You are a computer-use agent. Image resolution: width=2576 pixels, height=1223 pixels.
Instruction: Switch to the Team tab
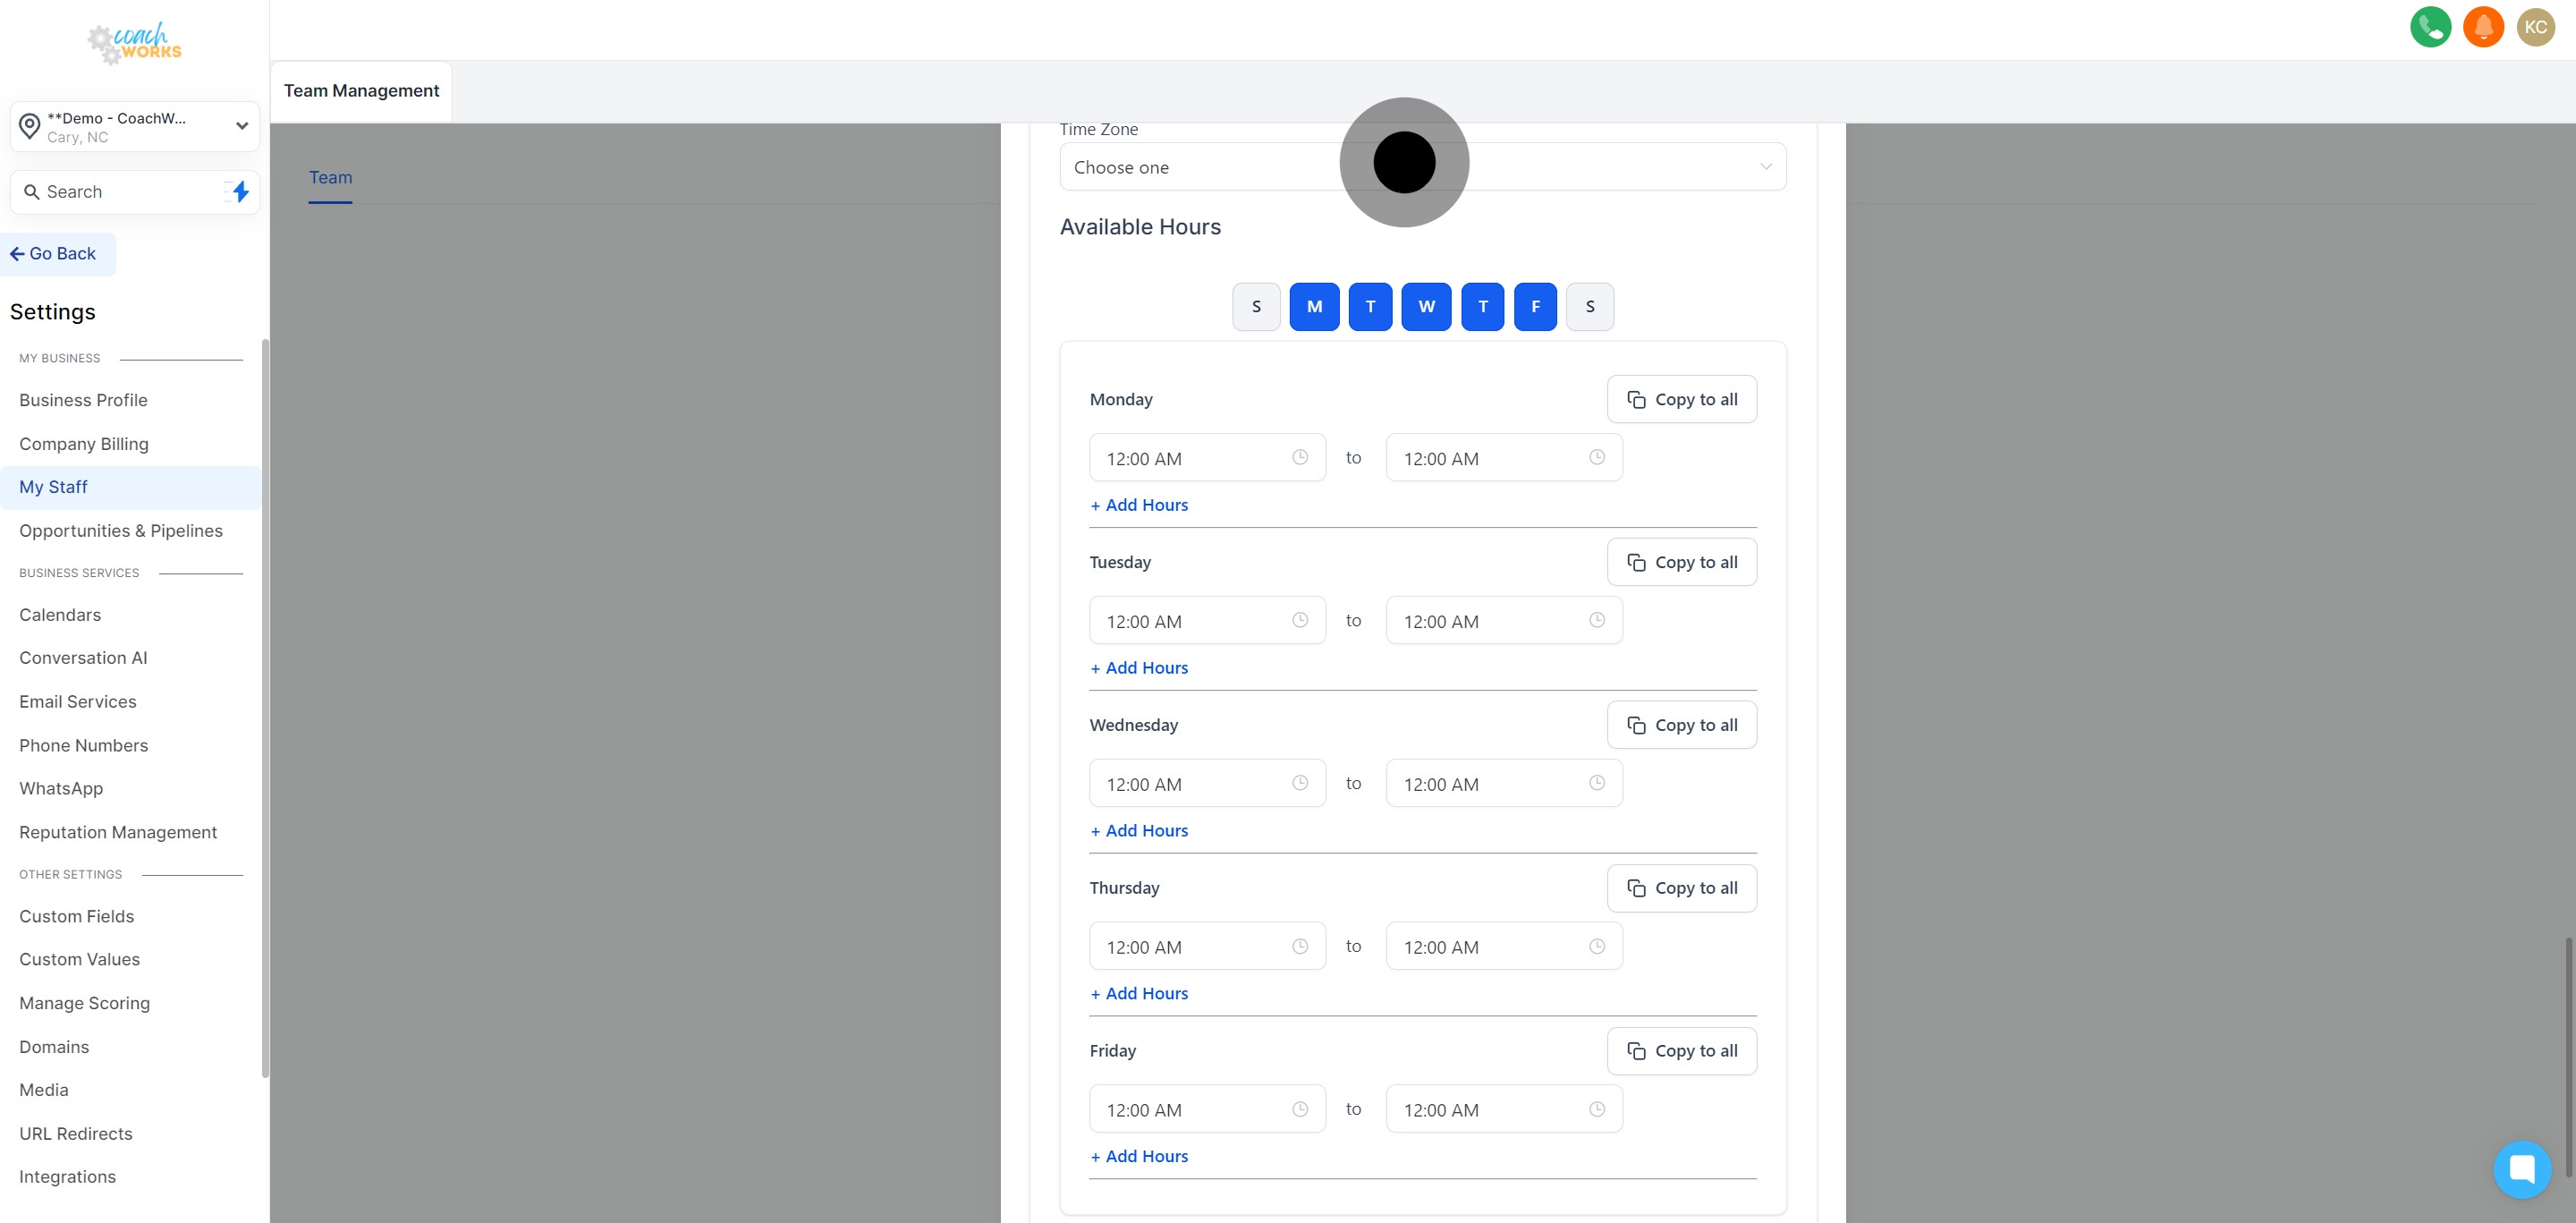330,178
